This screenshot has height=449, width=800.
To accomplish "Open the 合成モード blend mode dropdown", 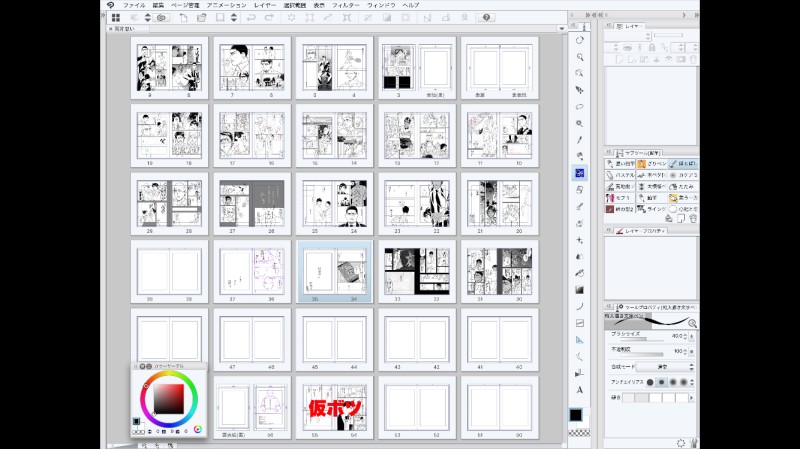I will point(665,367).
